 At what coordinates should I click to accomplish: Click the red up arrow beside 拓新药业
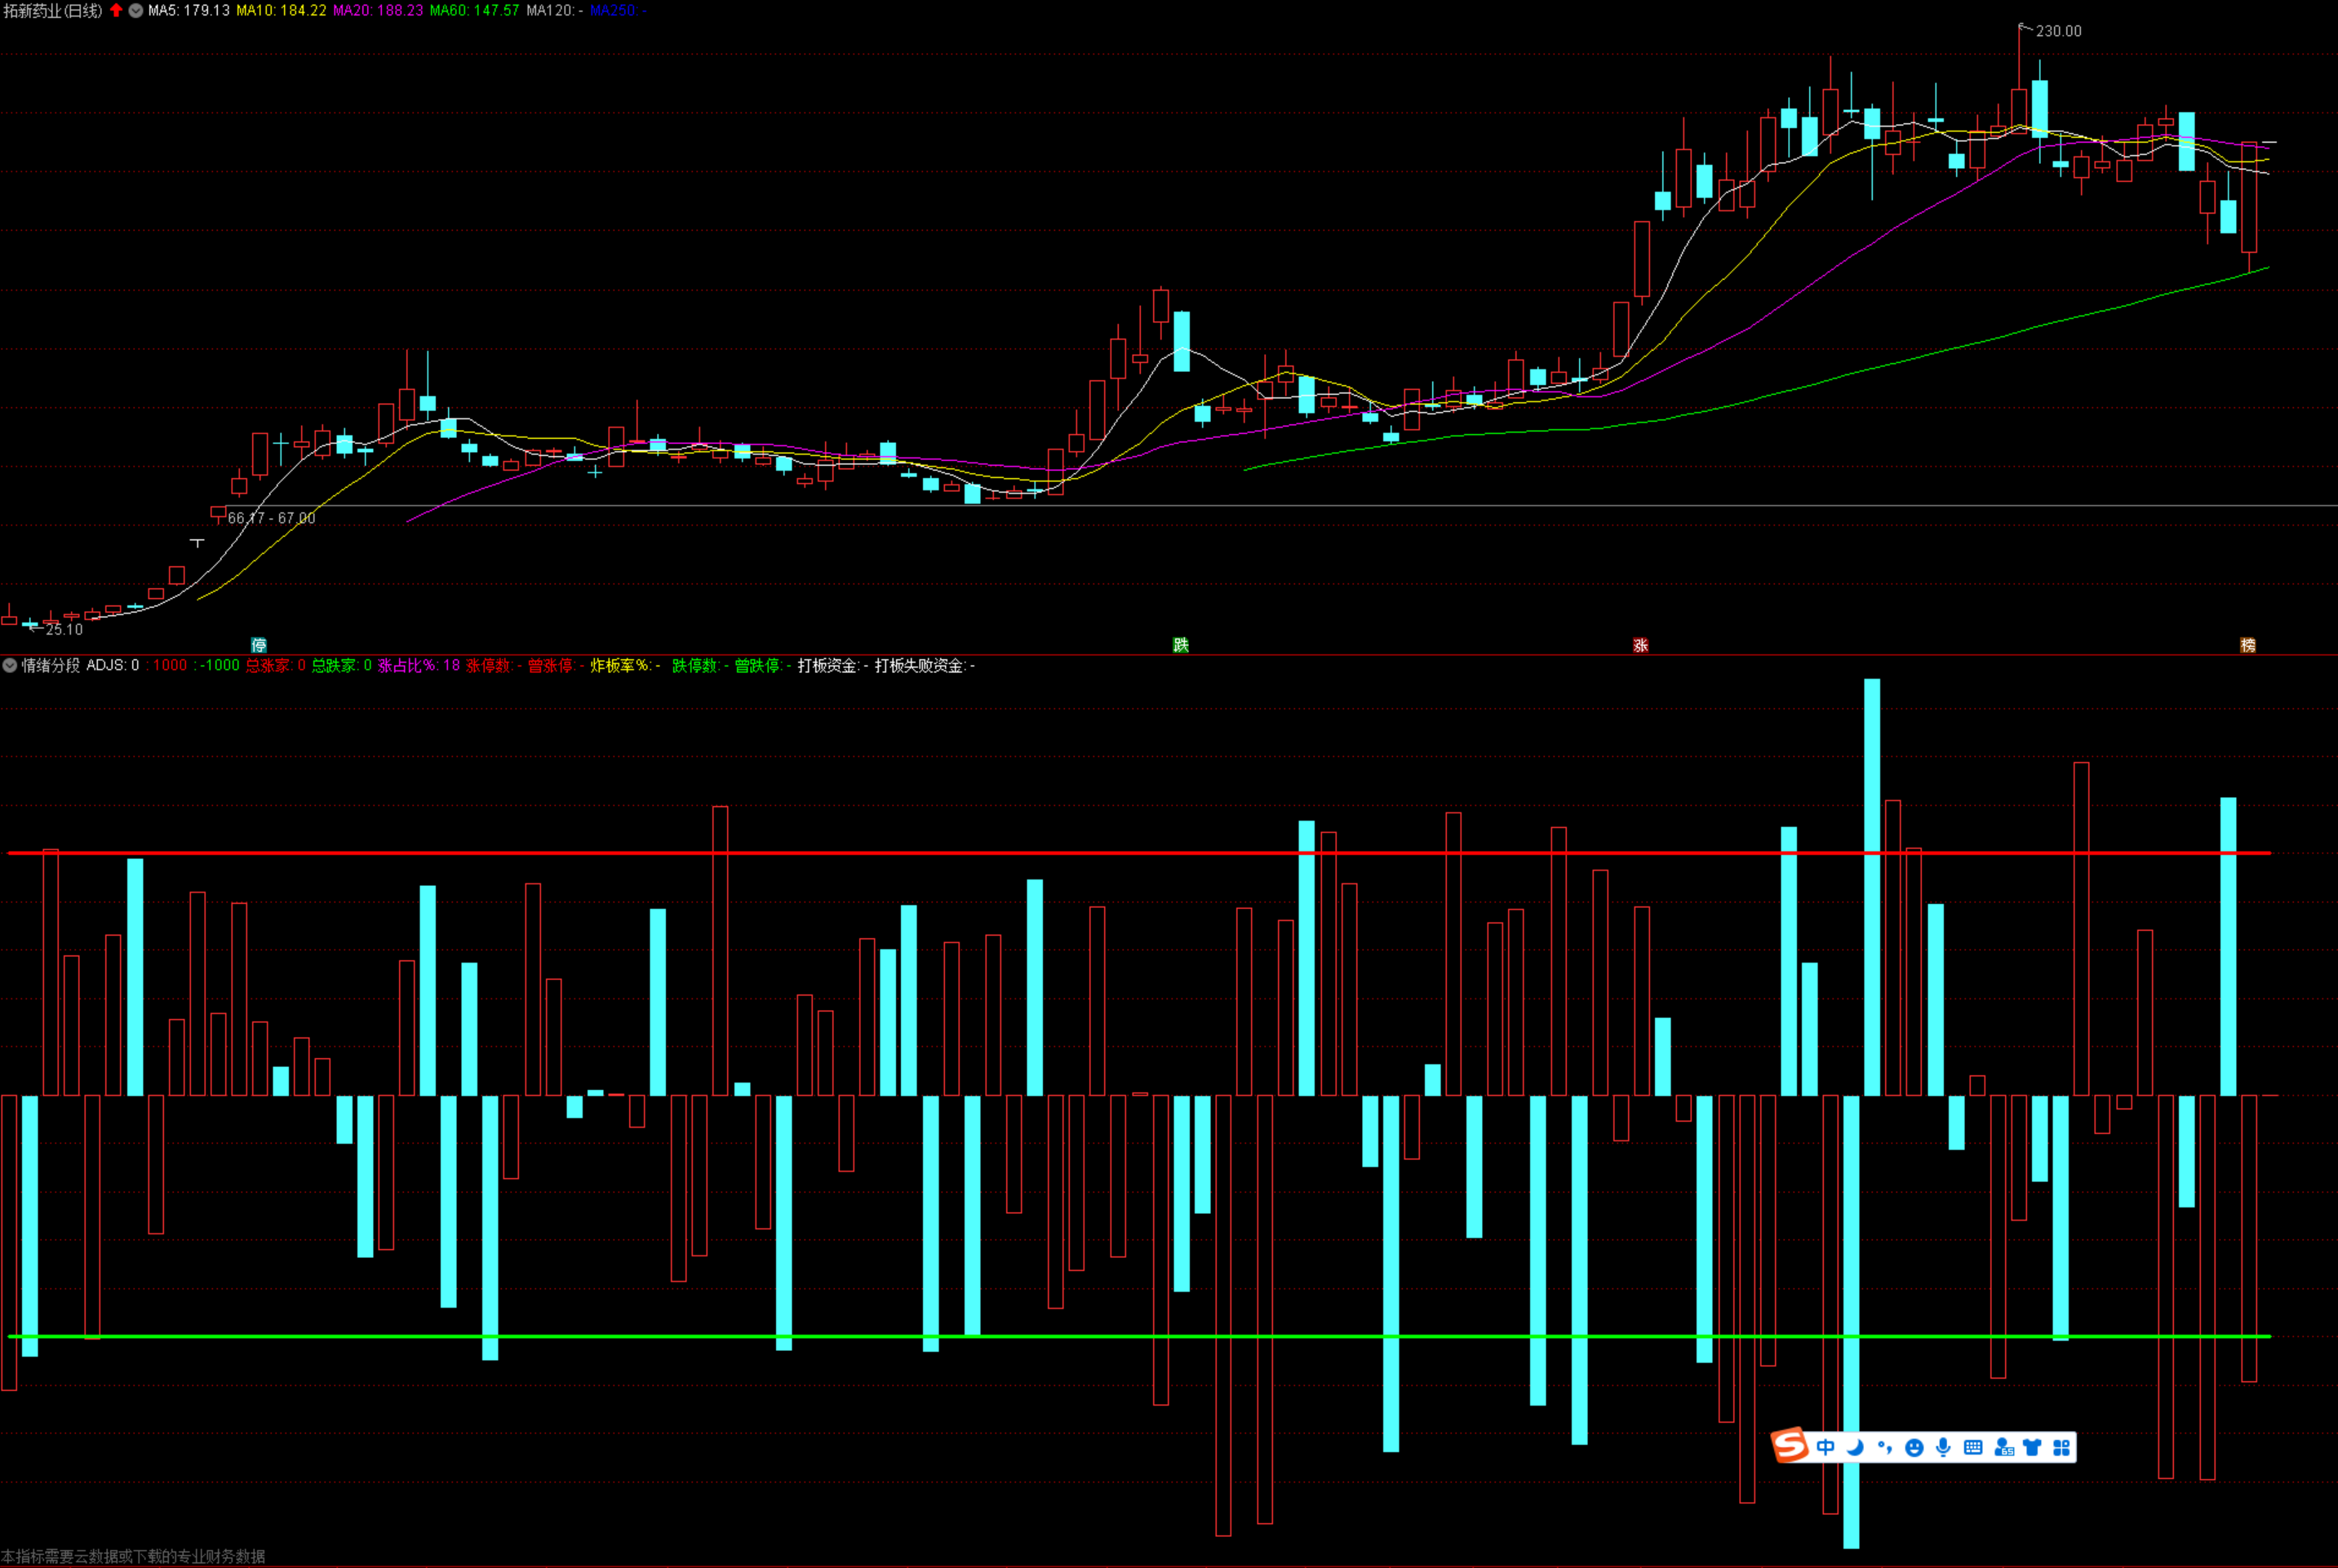click(116, 10)
